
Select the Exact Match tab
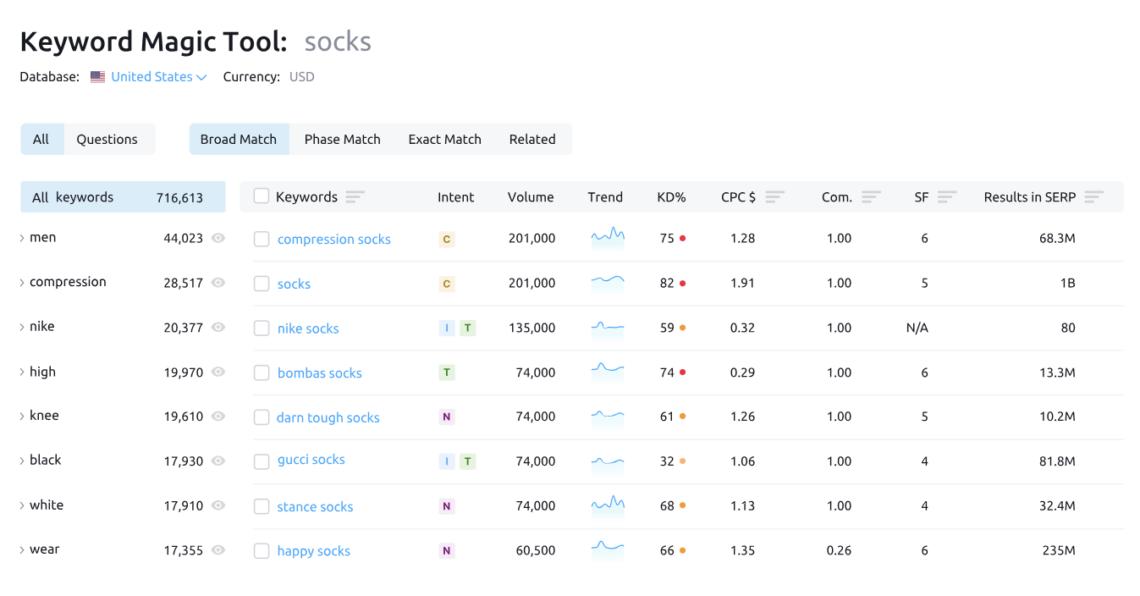click(444, 139)
